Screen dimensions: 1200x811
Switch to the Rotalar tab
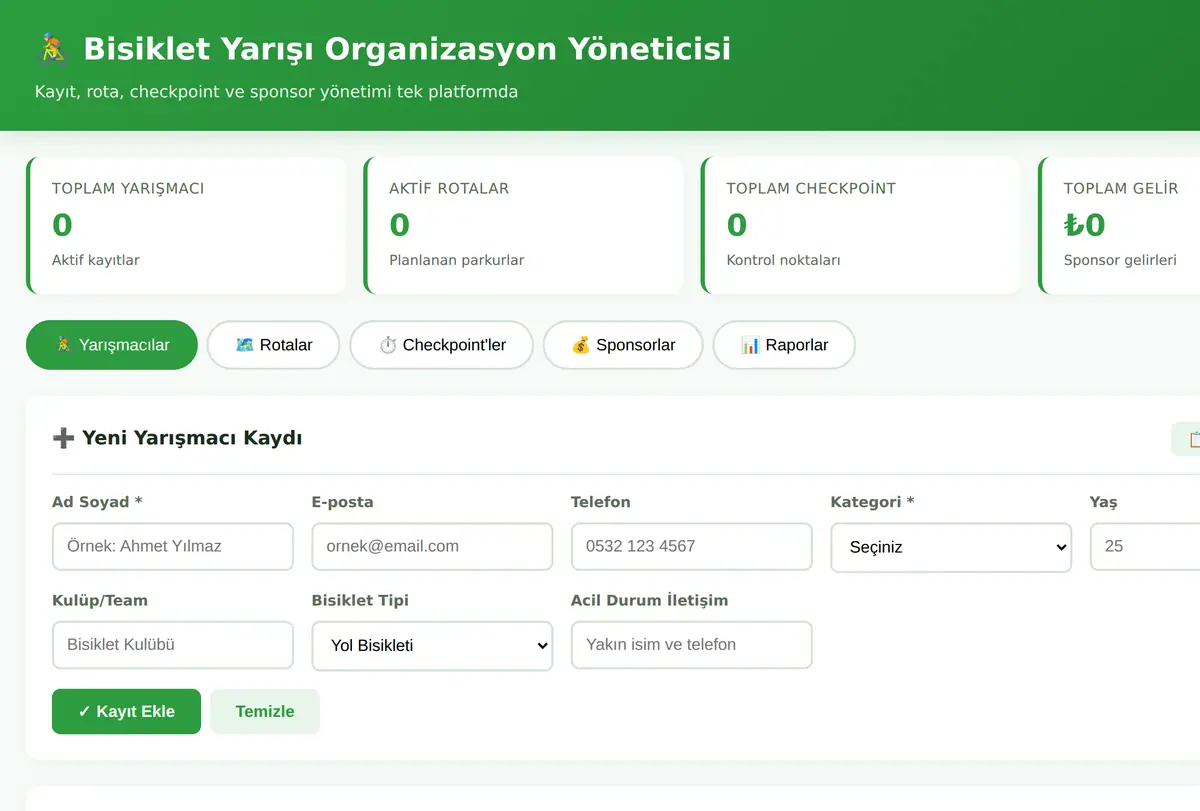click(x=273, y=345)
